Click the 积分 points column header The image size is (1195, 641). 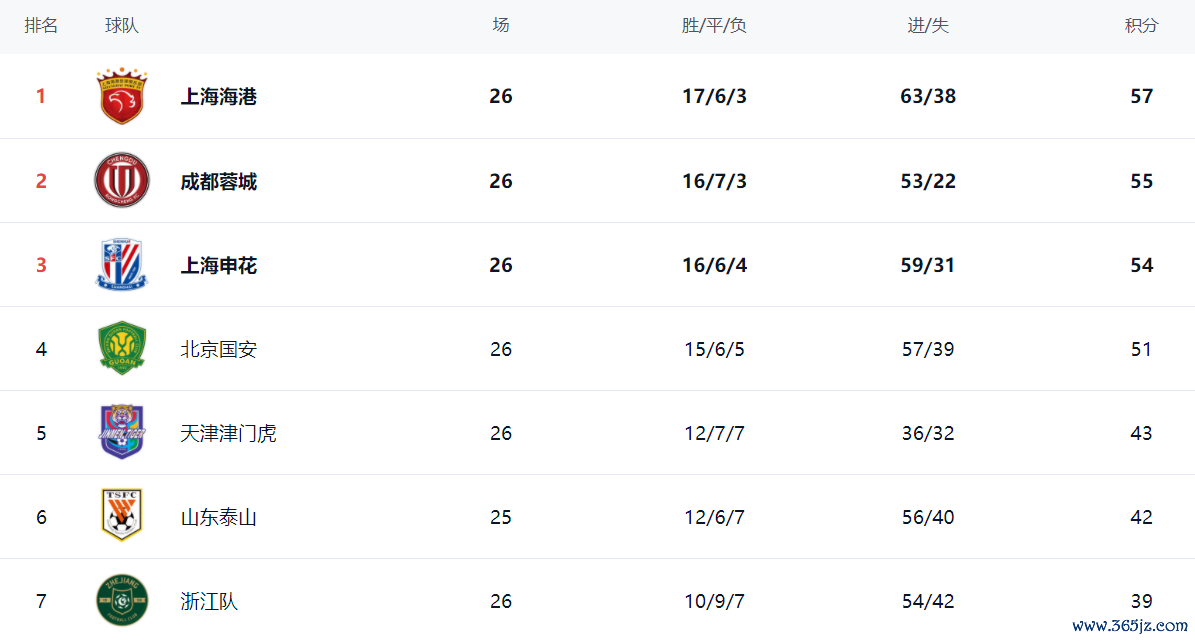coord(1141,26)
